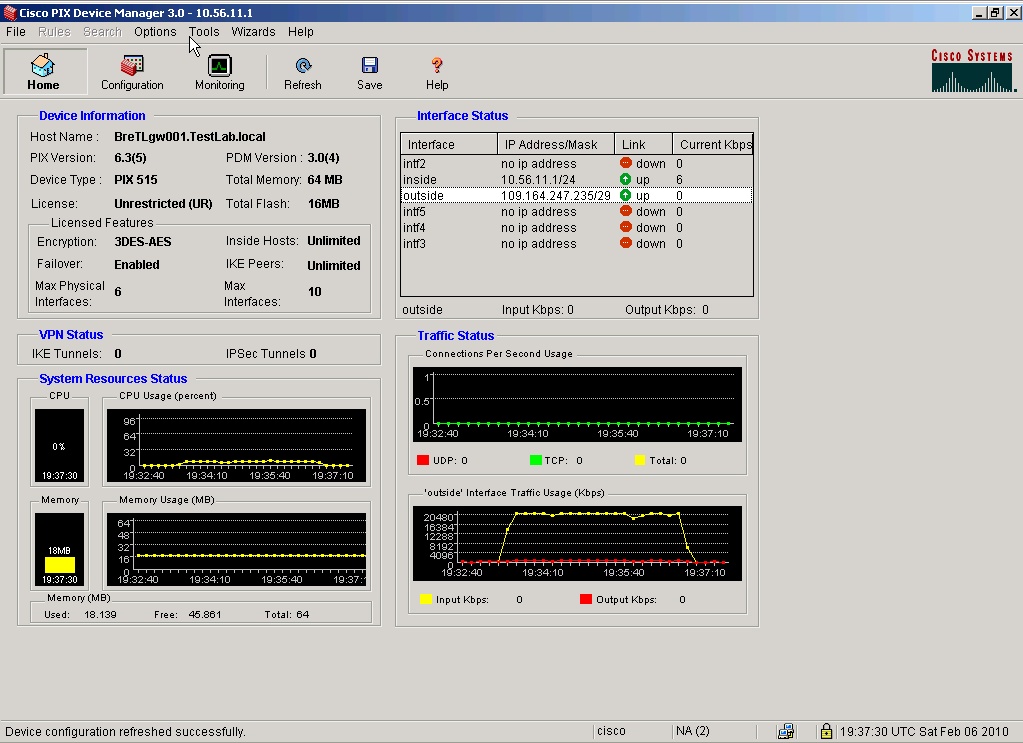
Task: Click the Current Kbps column header
Action: [x=714, y=145]
